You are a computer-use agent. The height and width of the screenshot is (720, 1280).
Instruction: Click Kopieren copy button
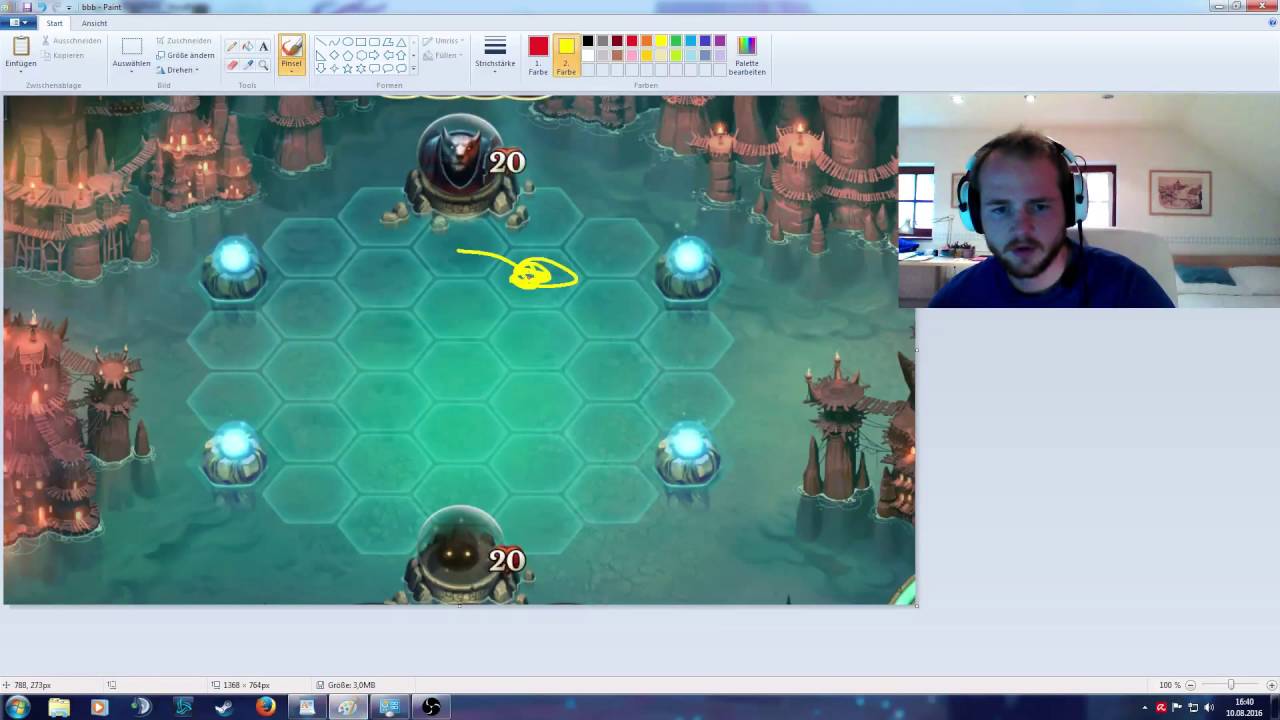[62, 55]
